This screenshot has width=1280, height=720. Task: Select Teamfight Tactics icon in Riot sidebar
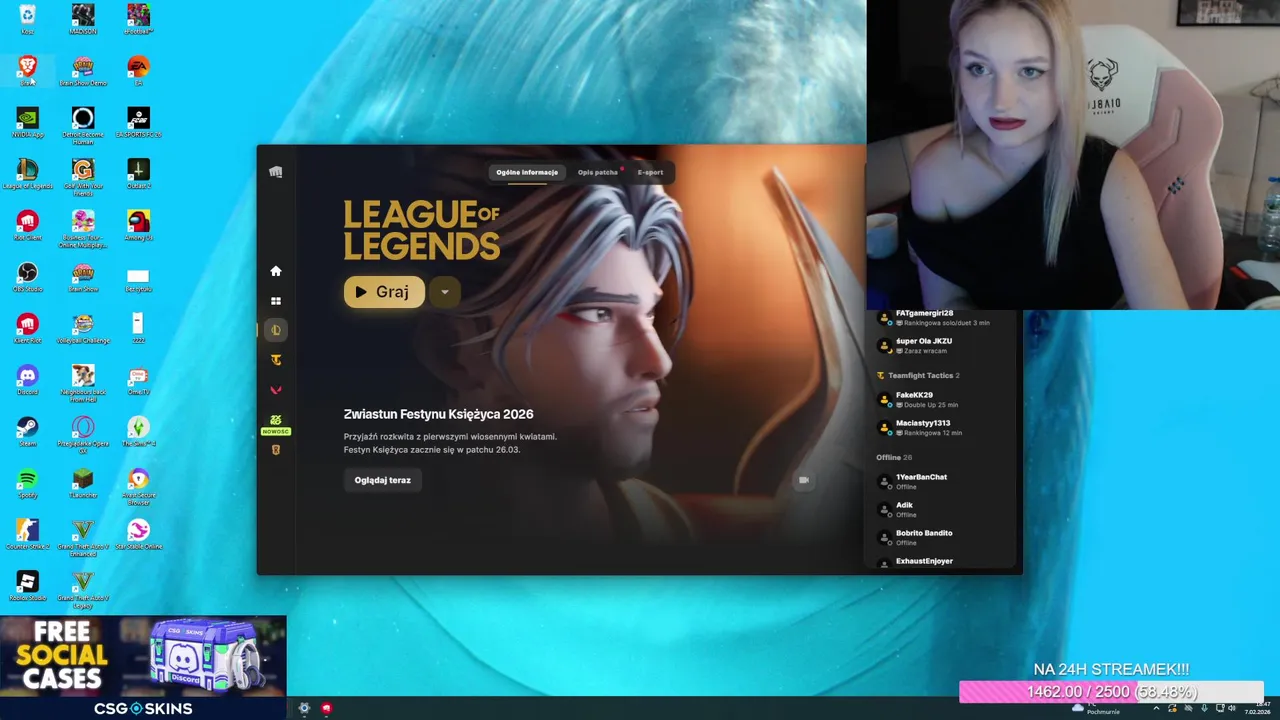(276, 360)
